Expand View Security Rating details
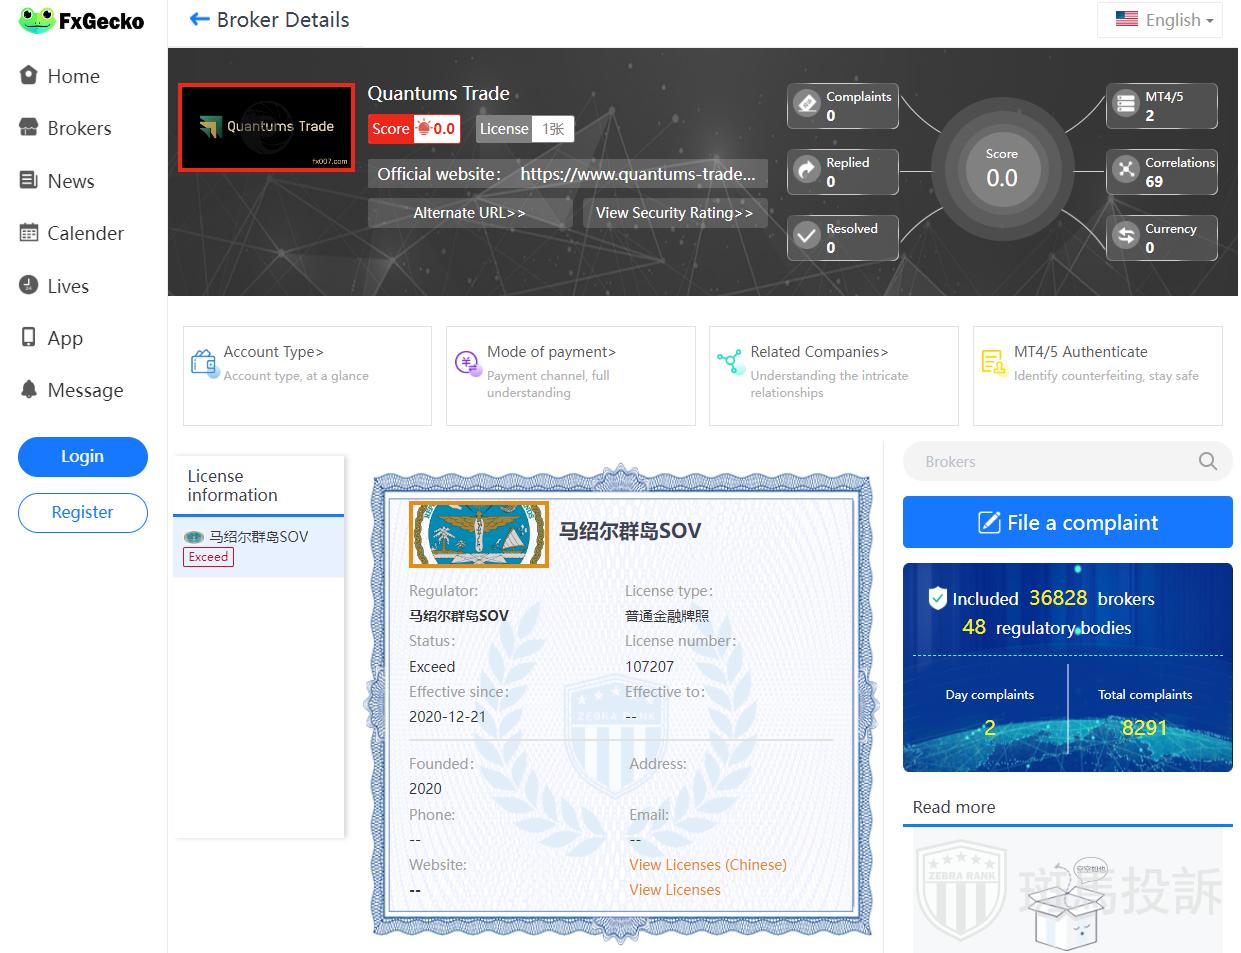This screenshot has width=1241, height=953. [674, 213]
